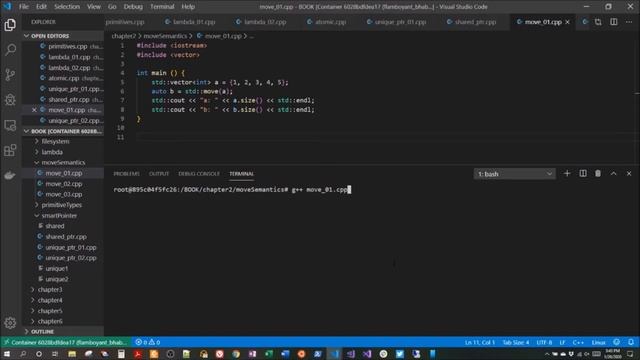The width and height of the screenshot is (640, 360).
Task: Change the UTF-8 file encoding
Action: [x=544, y=342]
